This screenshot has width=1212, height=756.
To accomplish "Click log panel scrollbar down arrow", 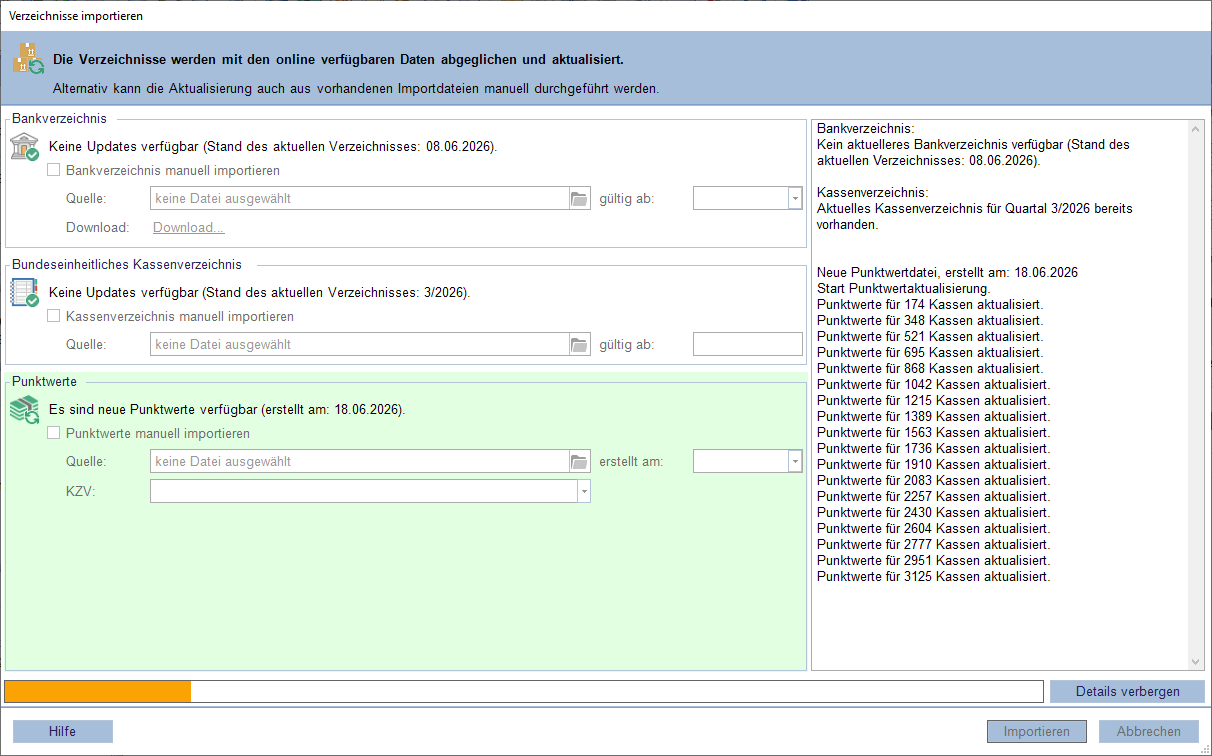I will click(x=1197, y=662).
